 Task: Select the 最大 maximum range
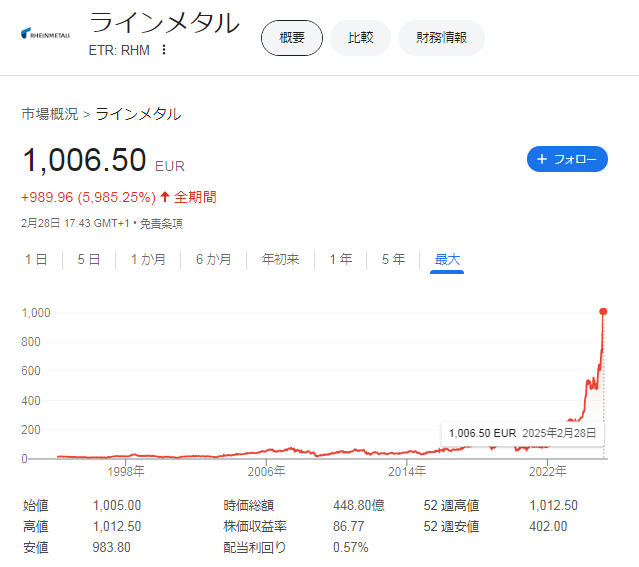click(447, 260)
